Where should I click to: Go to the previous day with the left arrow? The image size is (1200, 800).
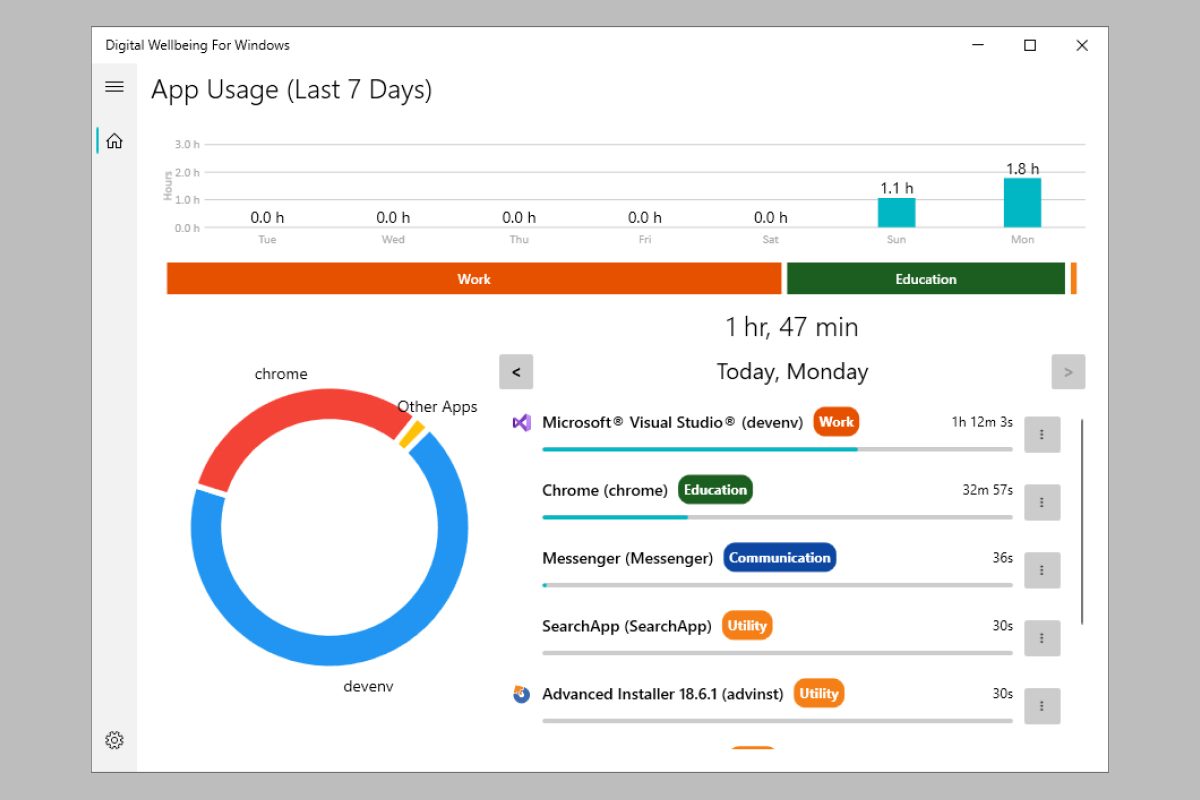pyautogui.click(x=516, y=371)
